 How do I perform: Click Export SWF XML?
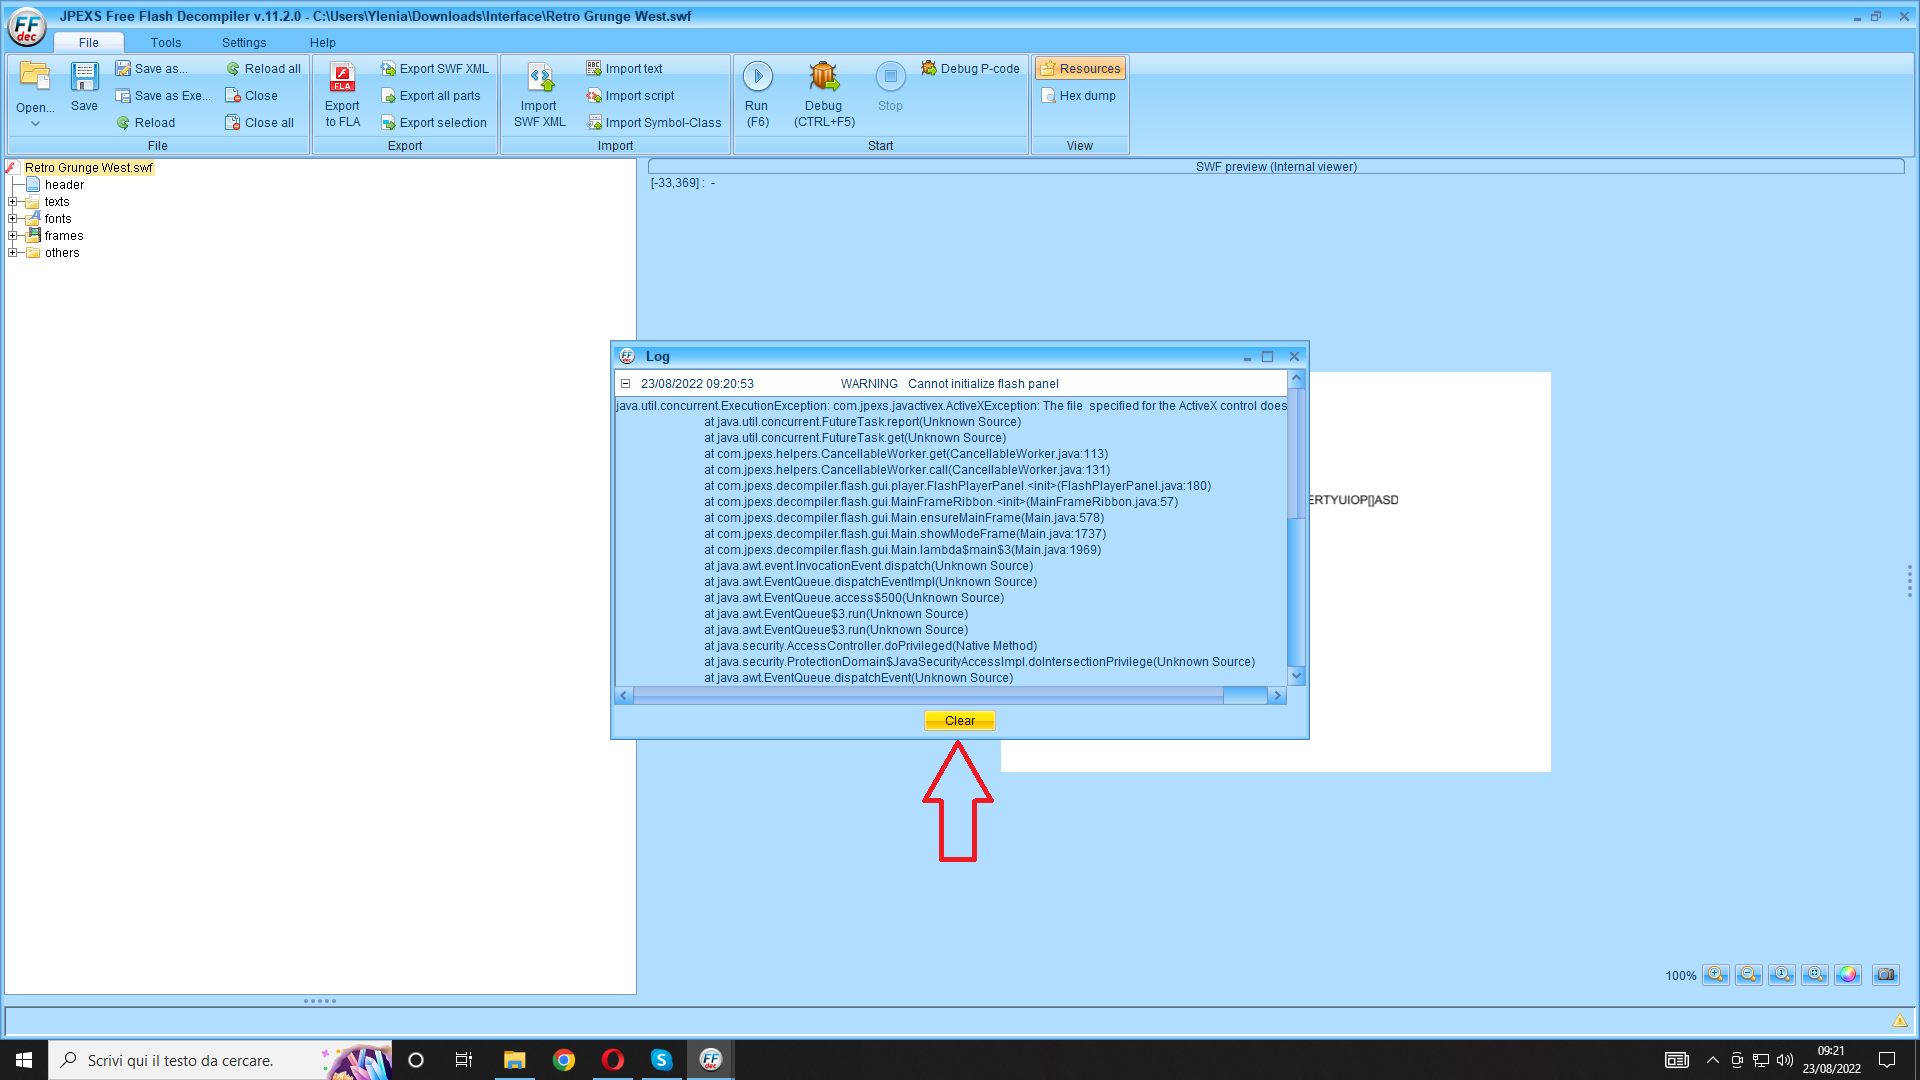[435, 69]
